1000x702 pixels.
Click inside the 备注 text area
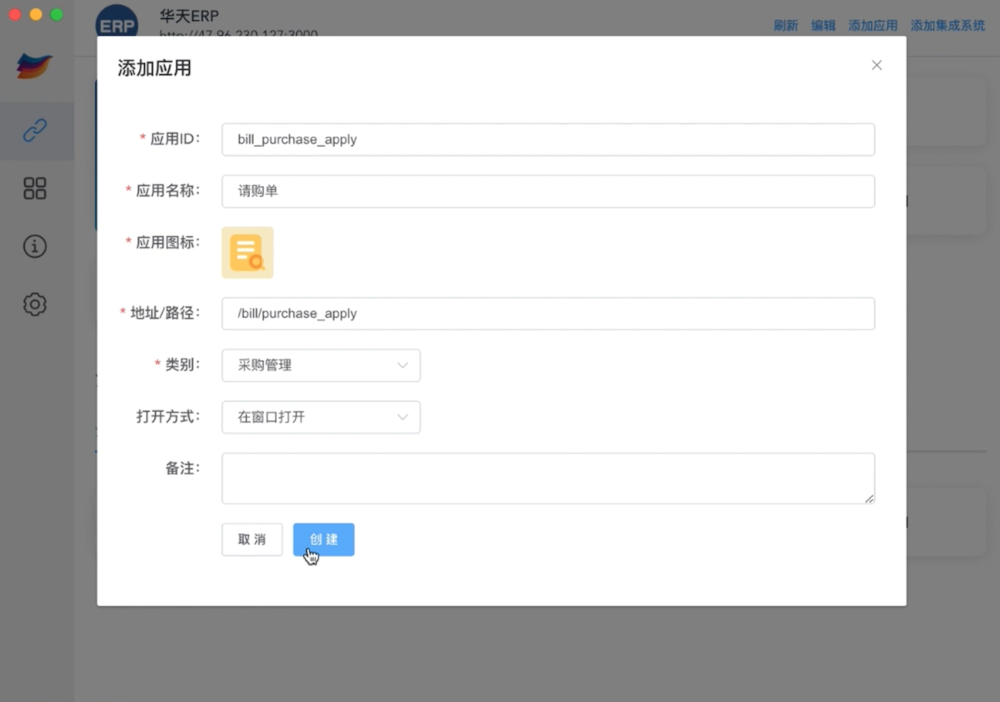pos(547,478)
